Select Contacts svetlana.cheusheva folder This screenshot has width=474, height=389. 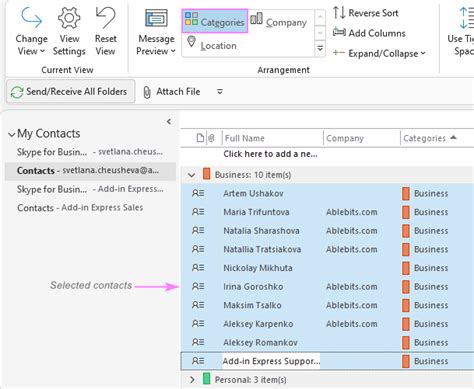coord(90,171)
